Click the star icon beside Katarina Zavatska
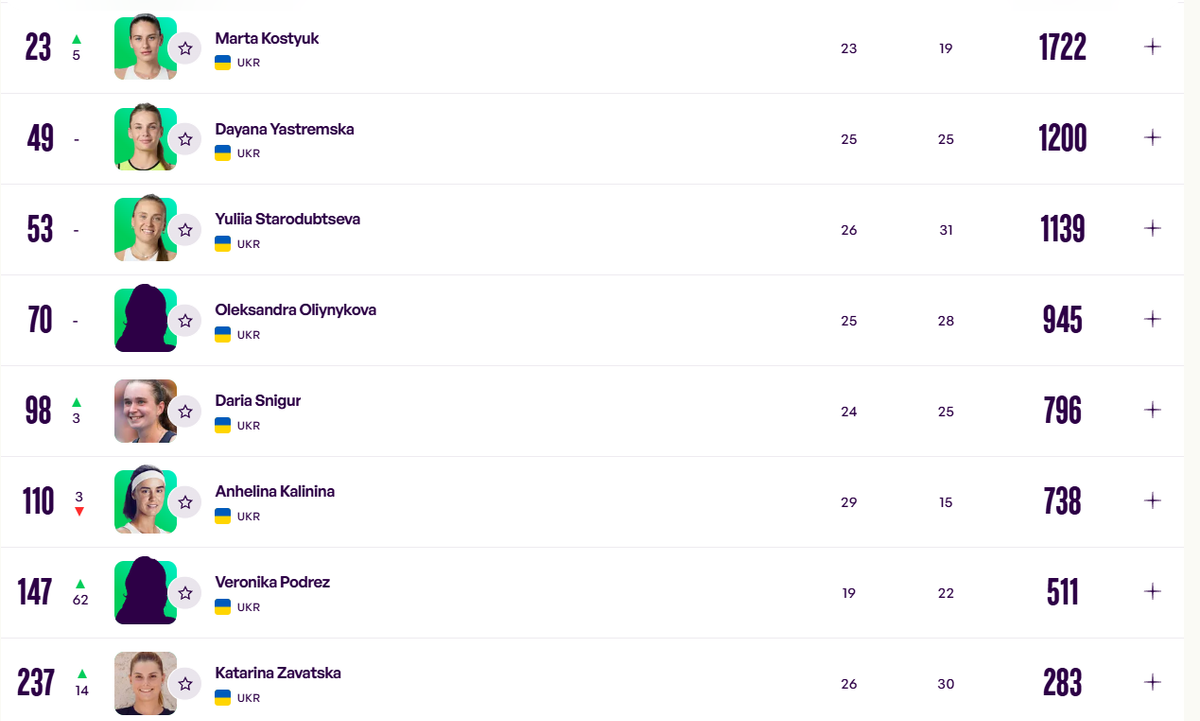 point(185,684)
